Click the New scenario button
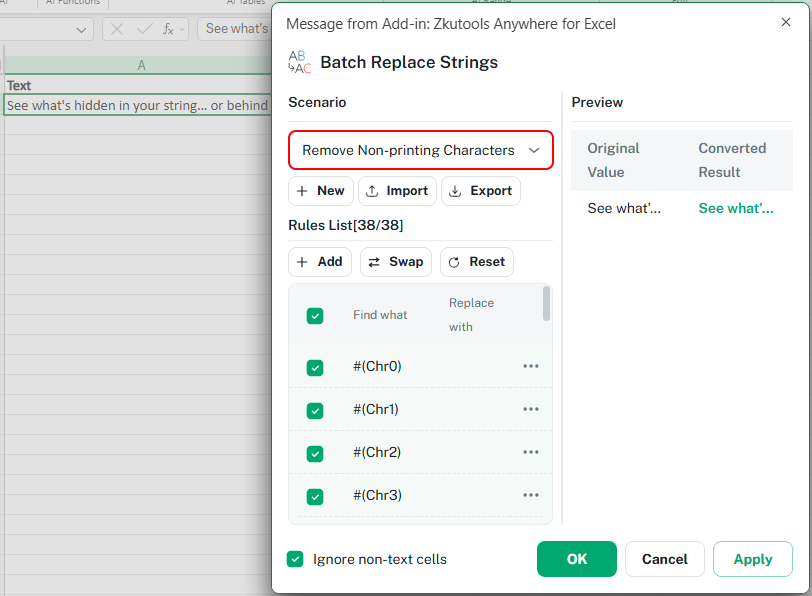The height and width of the screenshot is (596, 812). click(321, 191)
